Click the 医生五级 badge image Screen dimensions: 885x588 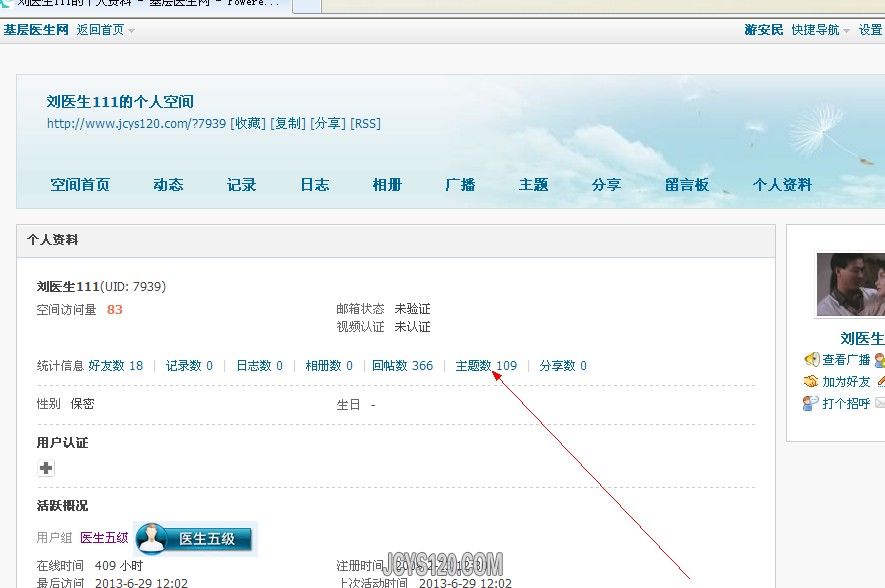(x=195, y=539)
